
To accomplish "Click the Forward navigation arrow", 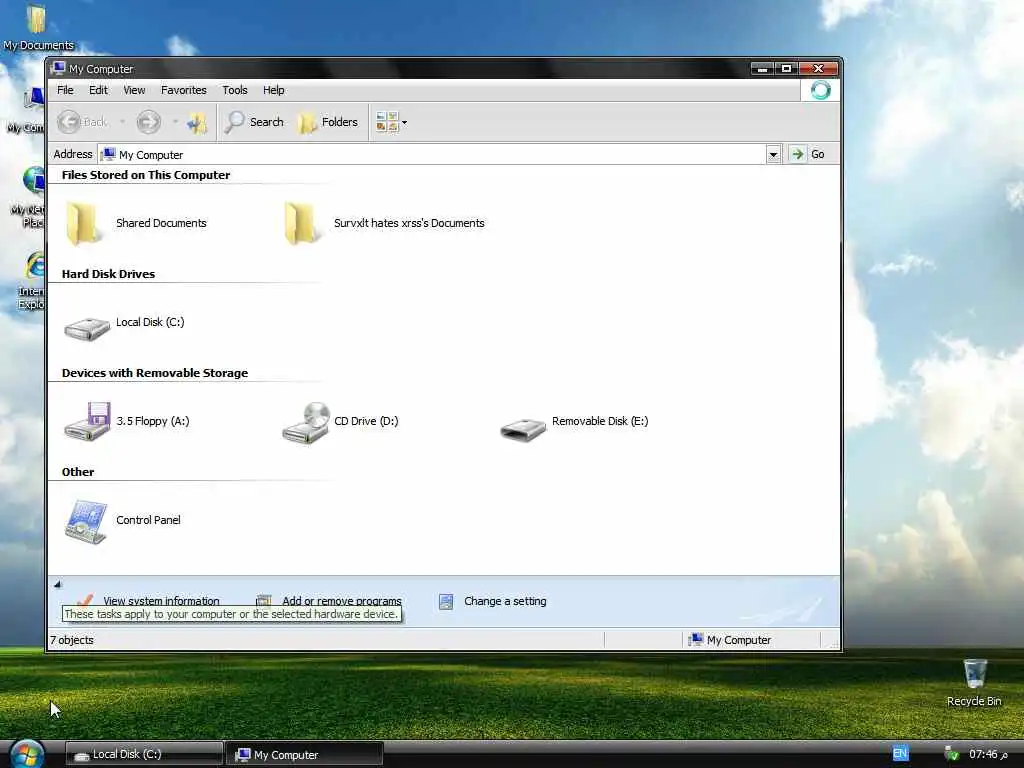I will pyautogui.click(x=148, y=122).
